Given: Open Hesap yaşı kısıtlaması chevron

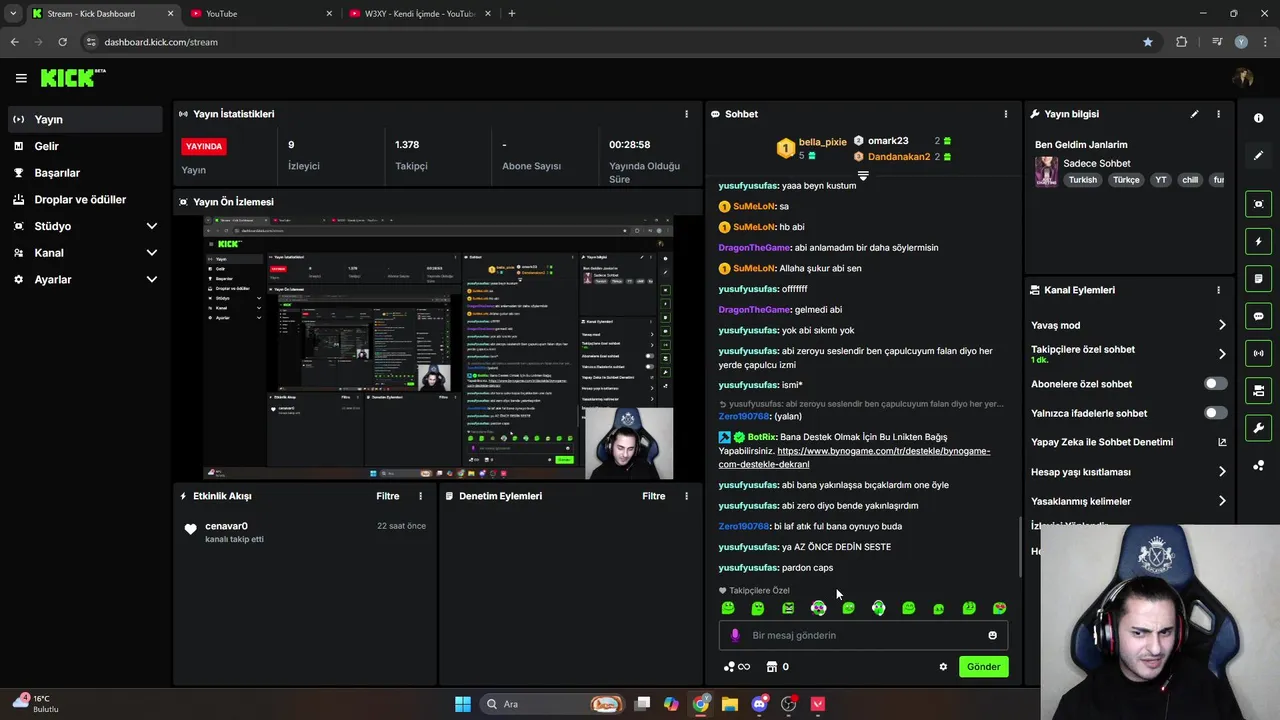Looking at the screenshot, I should [1222, 472].
